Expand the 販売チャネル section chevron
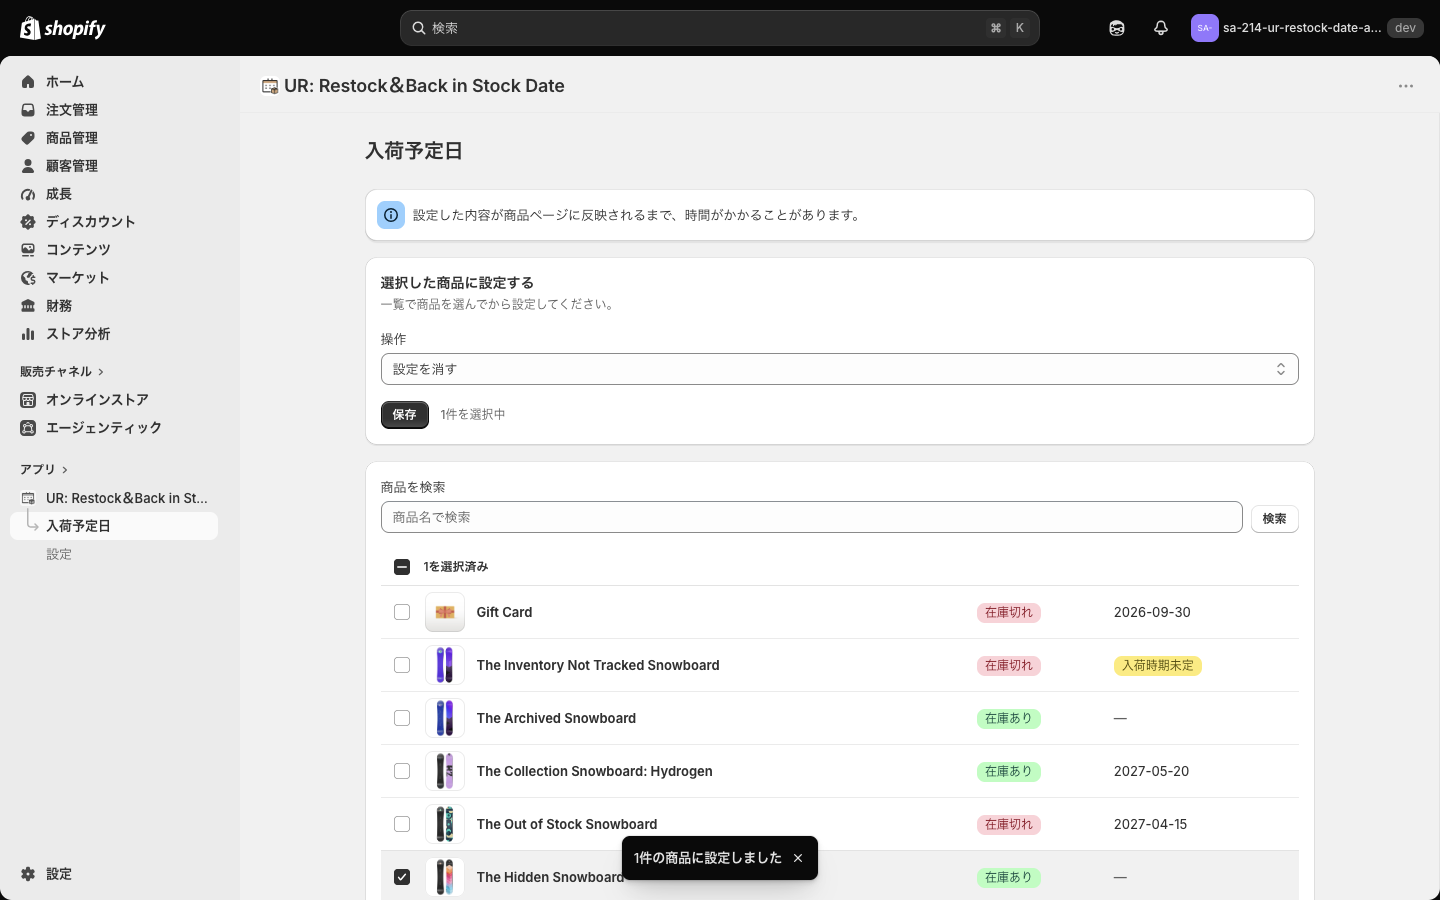This screenshot has width=1440, height=900. tap(101, 372)
